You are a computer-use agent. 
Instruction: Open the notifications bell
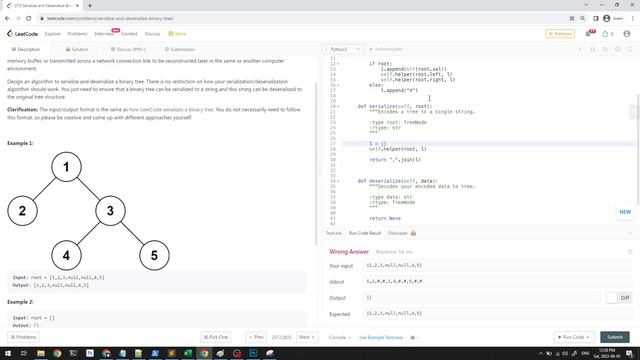coord(588,34)
